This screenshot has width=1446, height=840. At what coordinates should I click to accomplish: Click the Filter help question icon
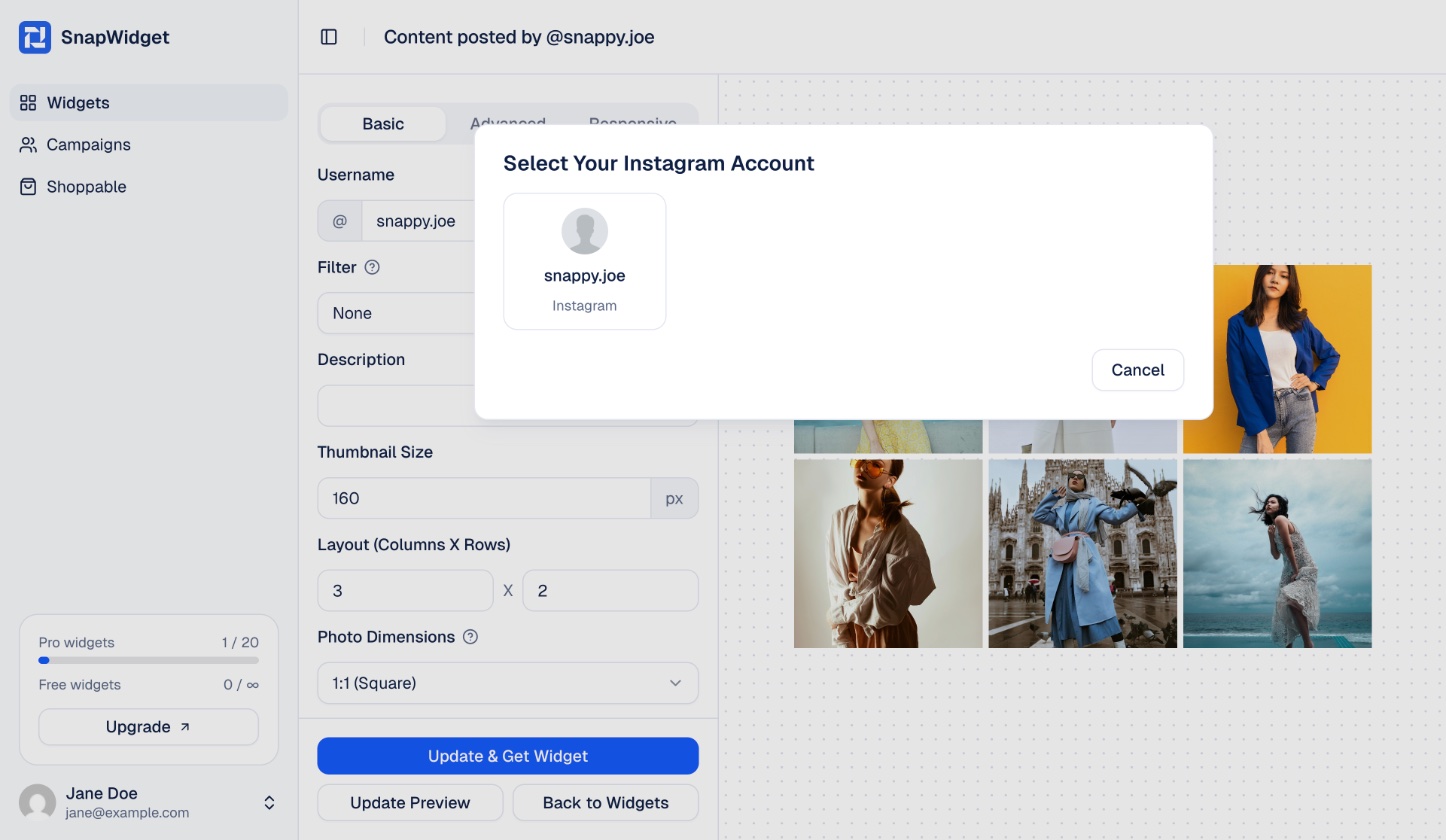372,267
